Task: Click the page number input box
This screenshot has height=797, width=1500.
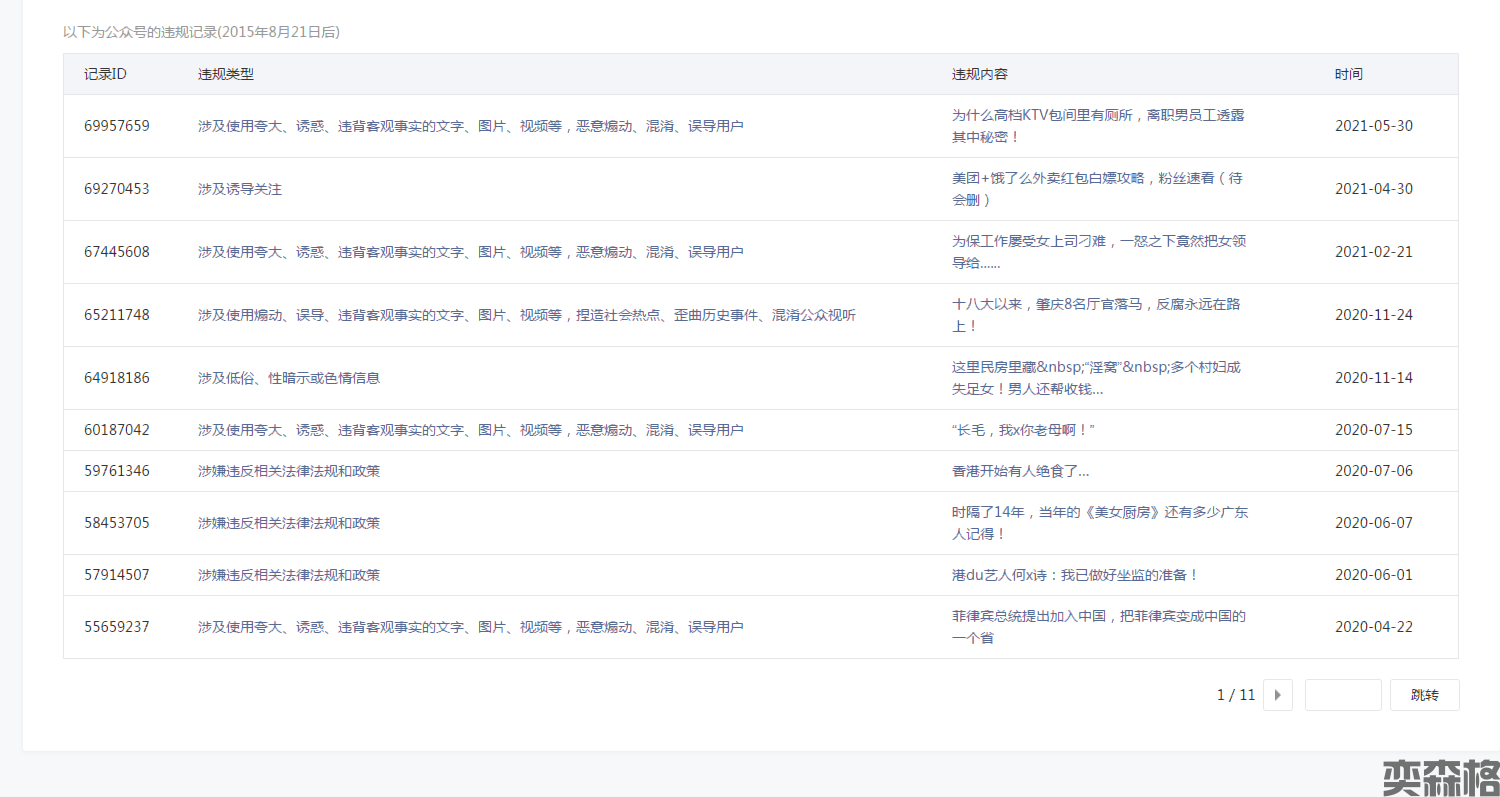Action: pos(1342,695)
